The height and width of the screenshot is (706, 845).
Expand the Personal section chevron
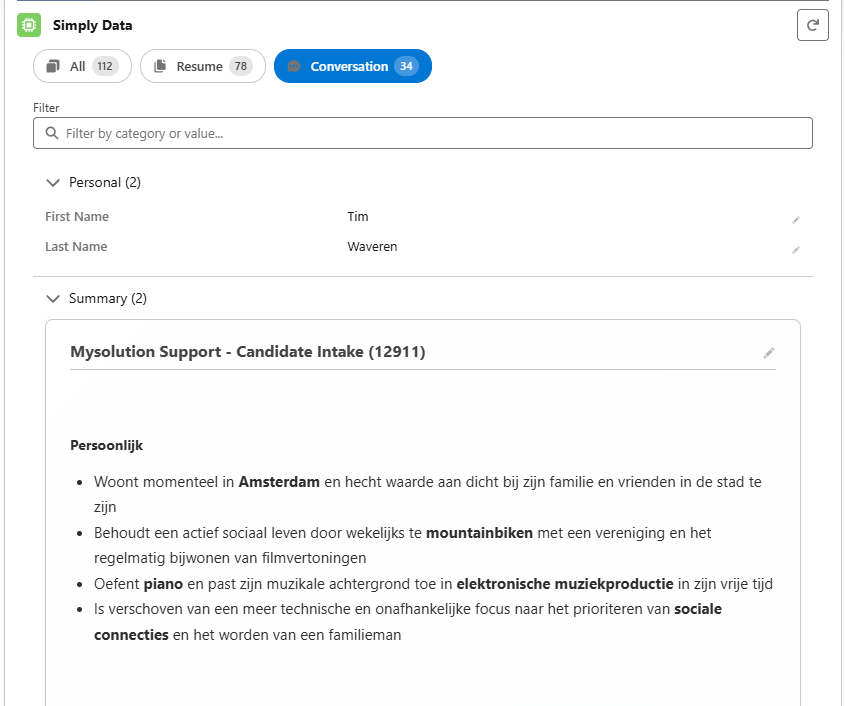[x=53, y=182]
